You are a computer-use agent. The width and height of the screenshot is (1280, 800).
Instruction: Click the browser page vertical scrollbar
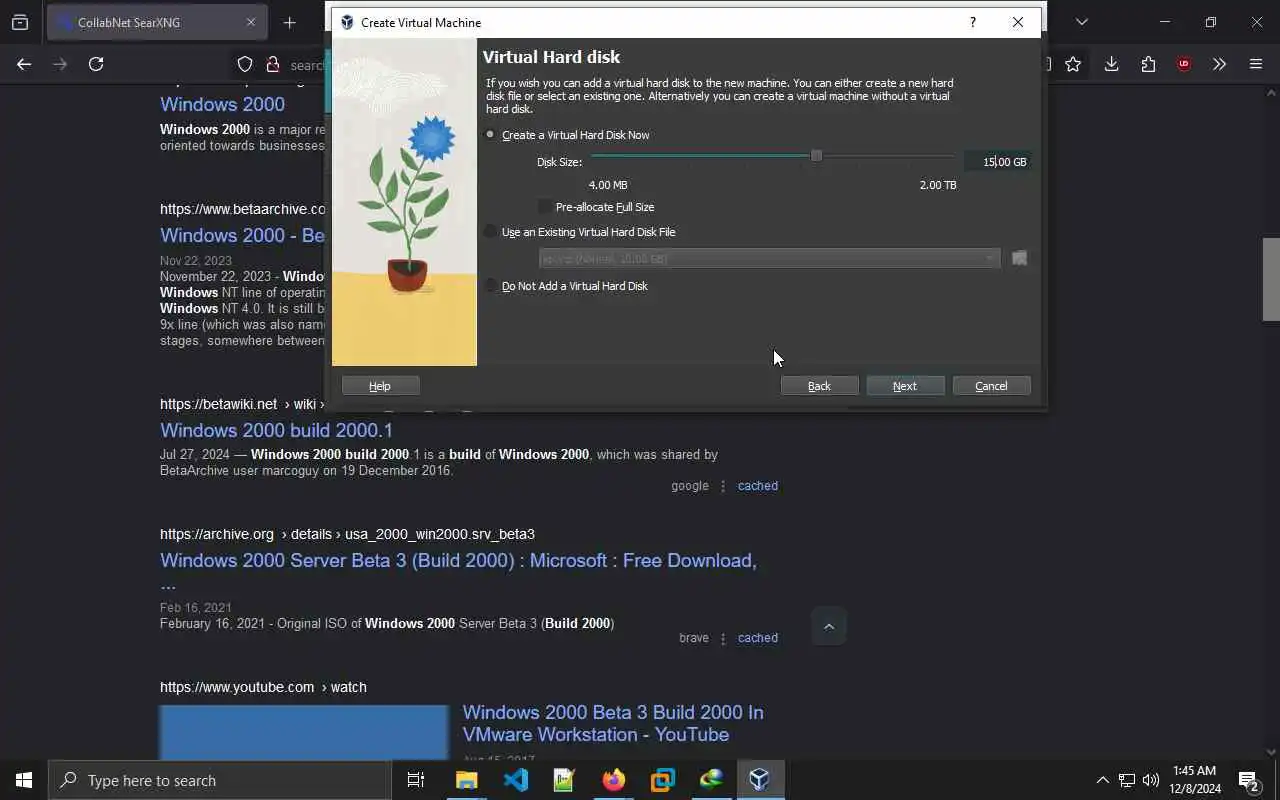tap(1271, 279)
